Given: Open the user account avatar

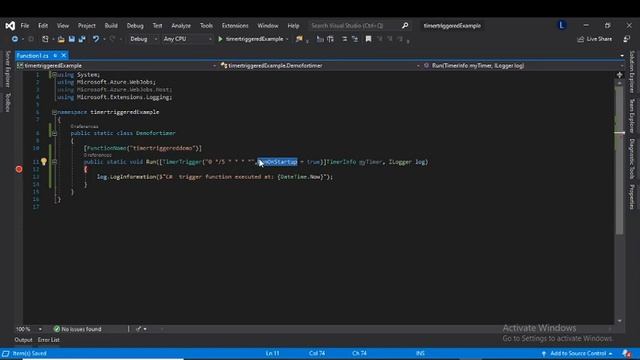Looking at the screenshot, I should tap(562, 25).
